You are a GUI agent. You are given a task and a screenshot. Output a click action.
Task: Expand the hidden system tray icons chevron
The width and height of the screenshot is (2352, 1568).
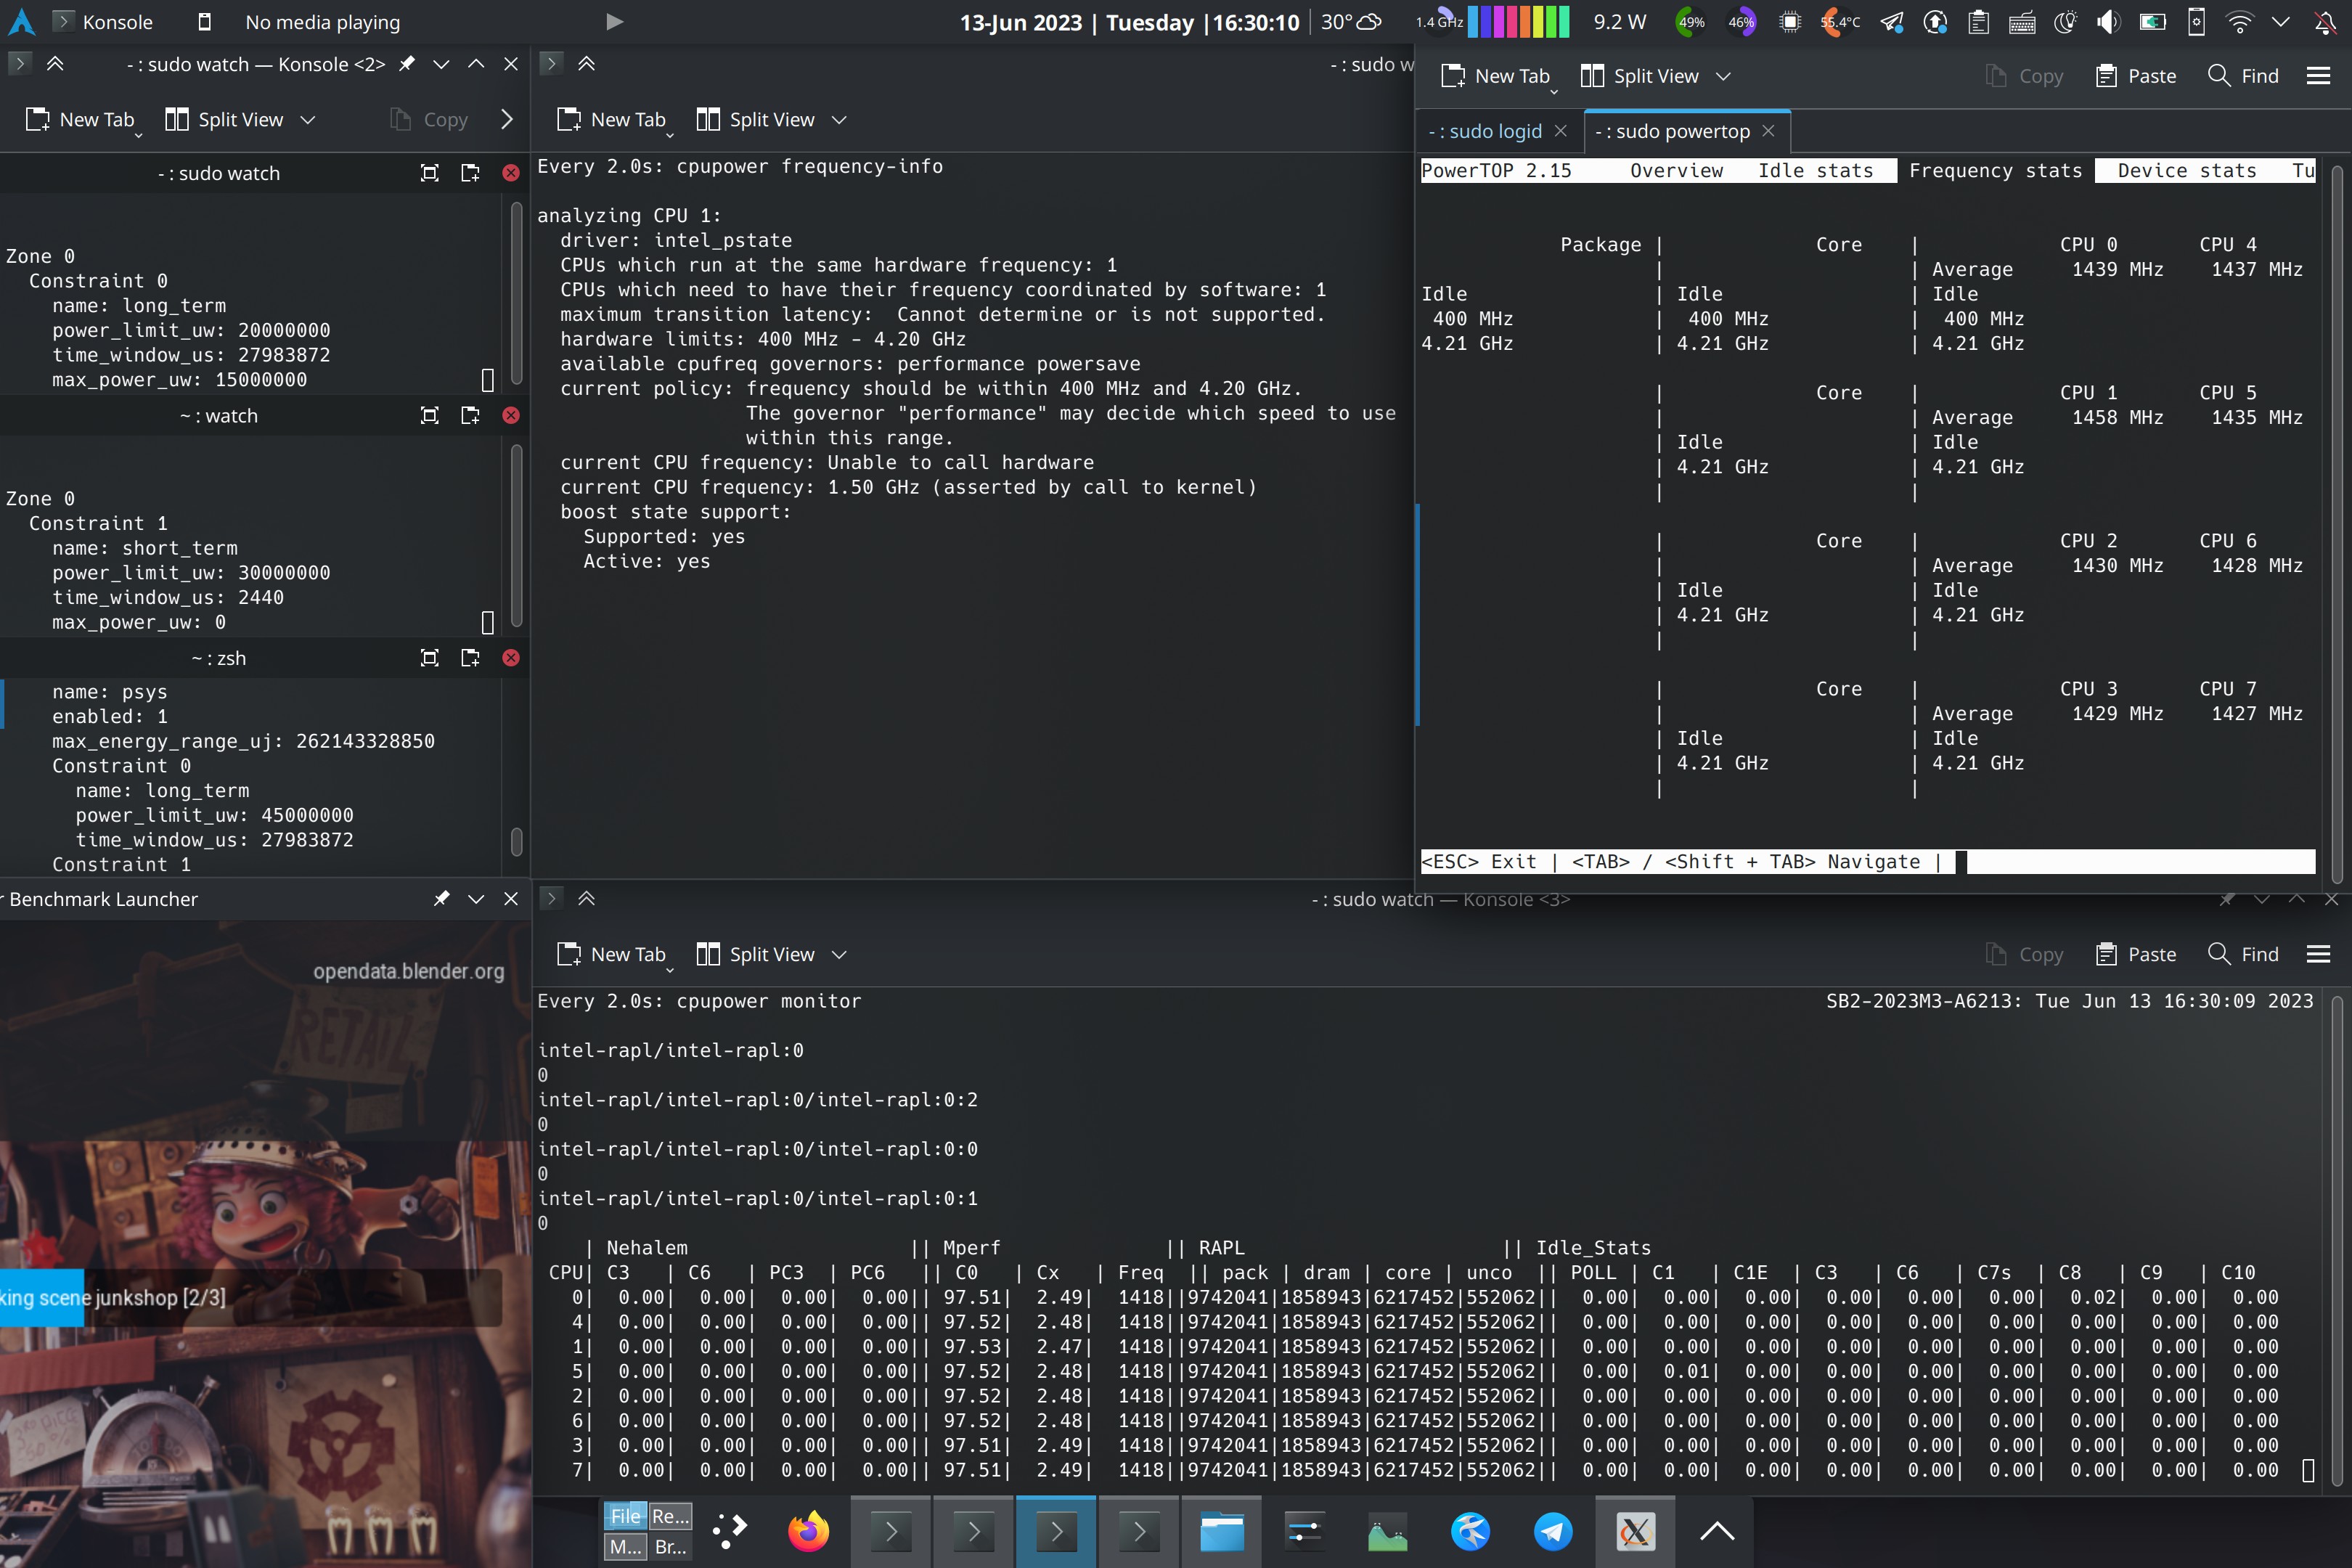coord(2281,21)
